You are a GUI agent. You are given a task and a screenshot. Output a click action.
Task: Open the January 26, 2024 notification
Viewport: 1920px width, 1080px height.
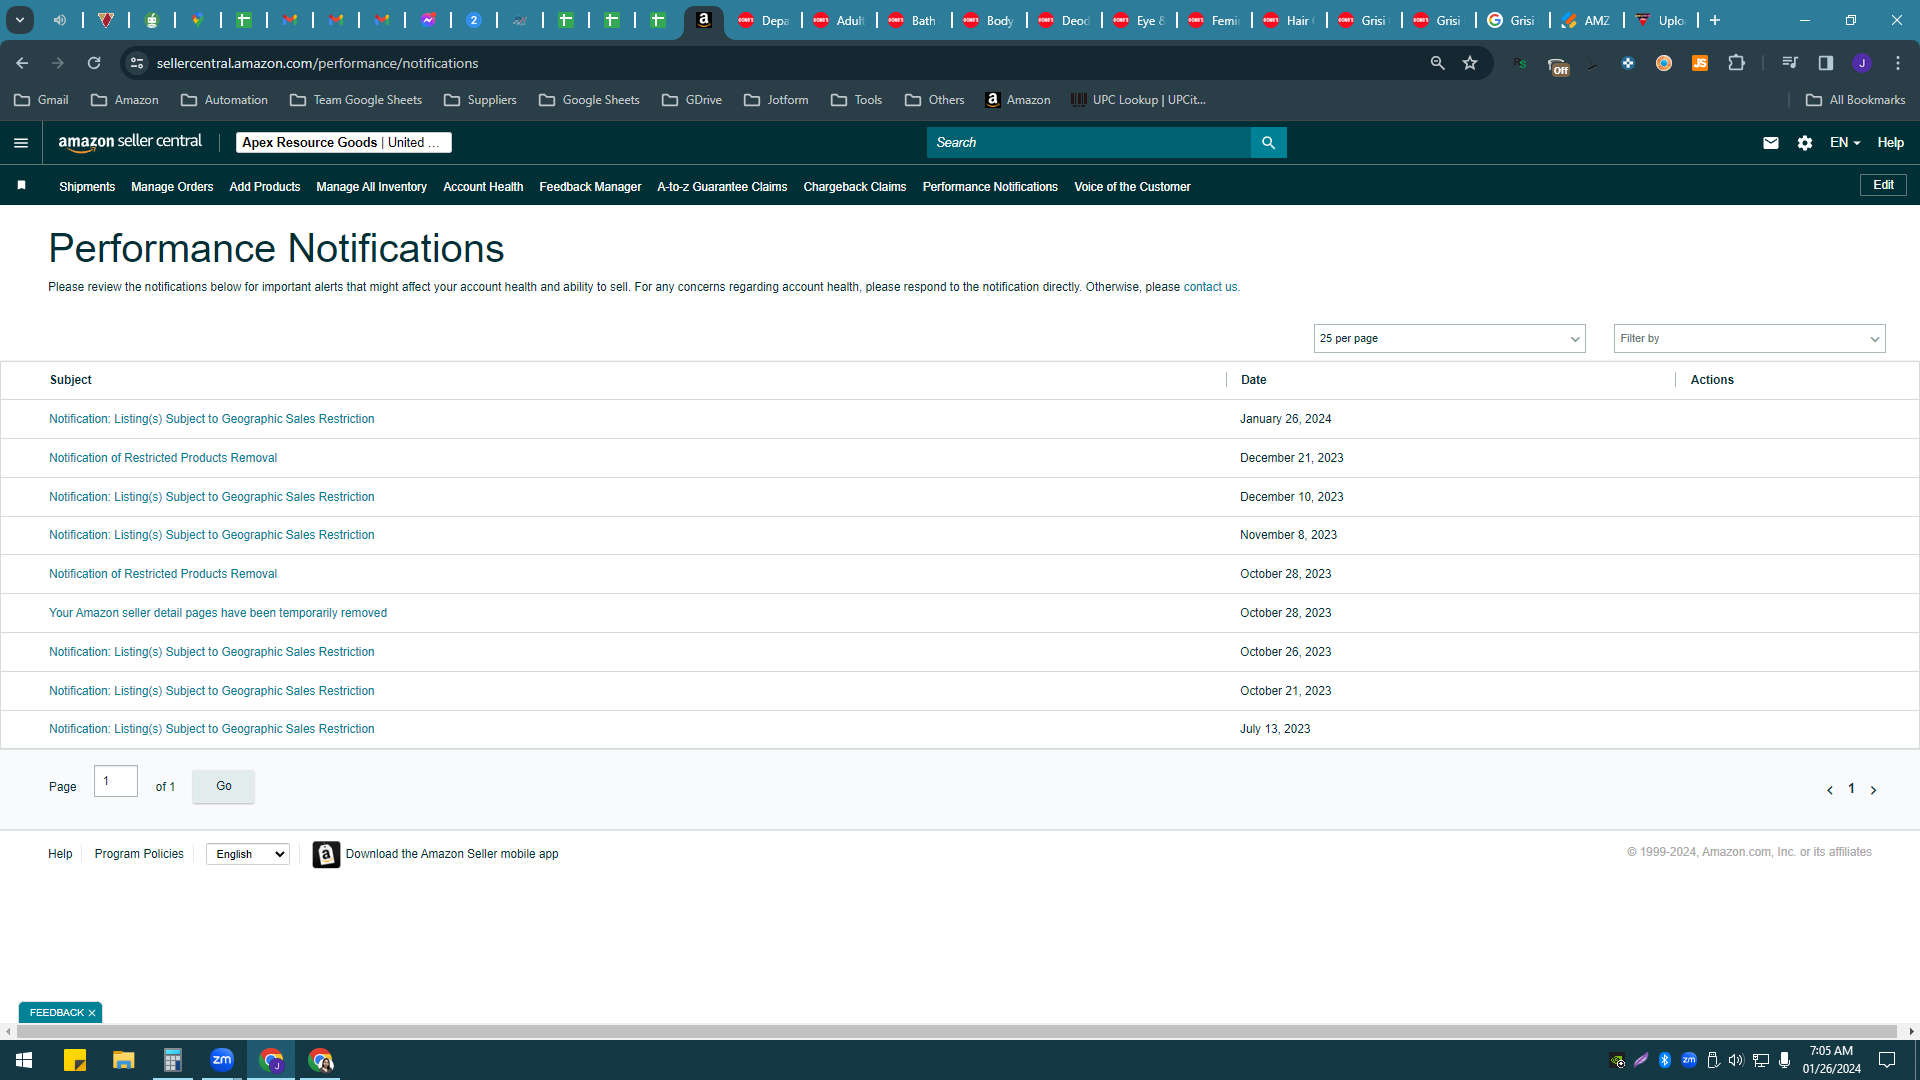click(x=212, y=419)
